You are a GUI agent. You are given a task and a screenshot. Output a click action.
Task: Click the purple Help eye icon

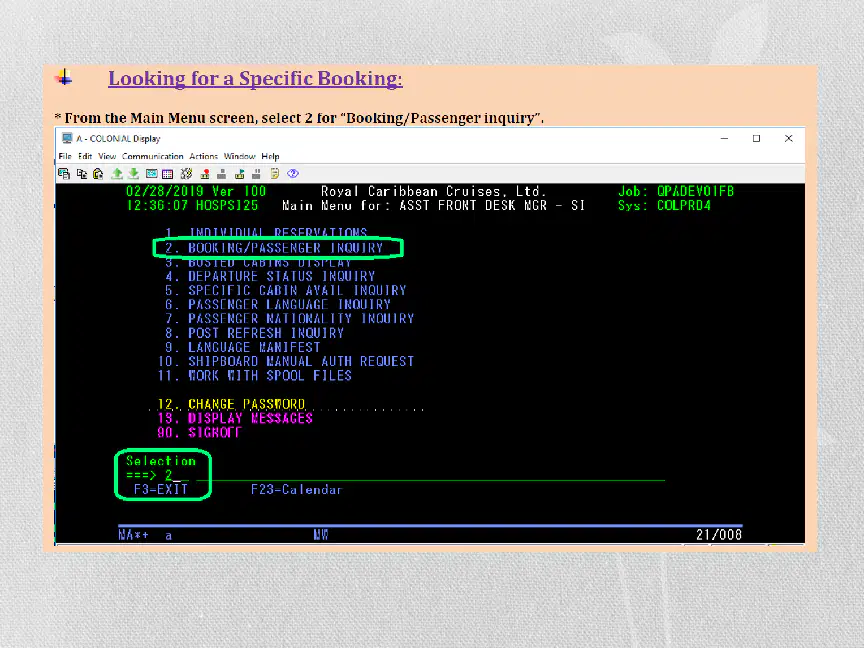coord(293,174)
